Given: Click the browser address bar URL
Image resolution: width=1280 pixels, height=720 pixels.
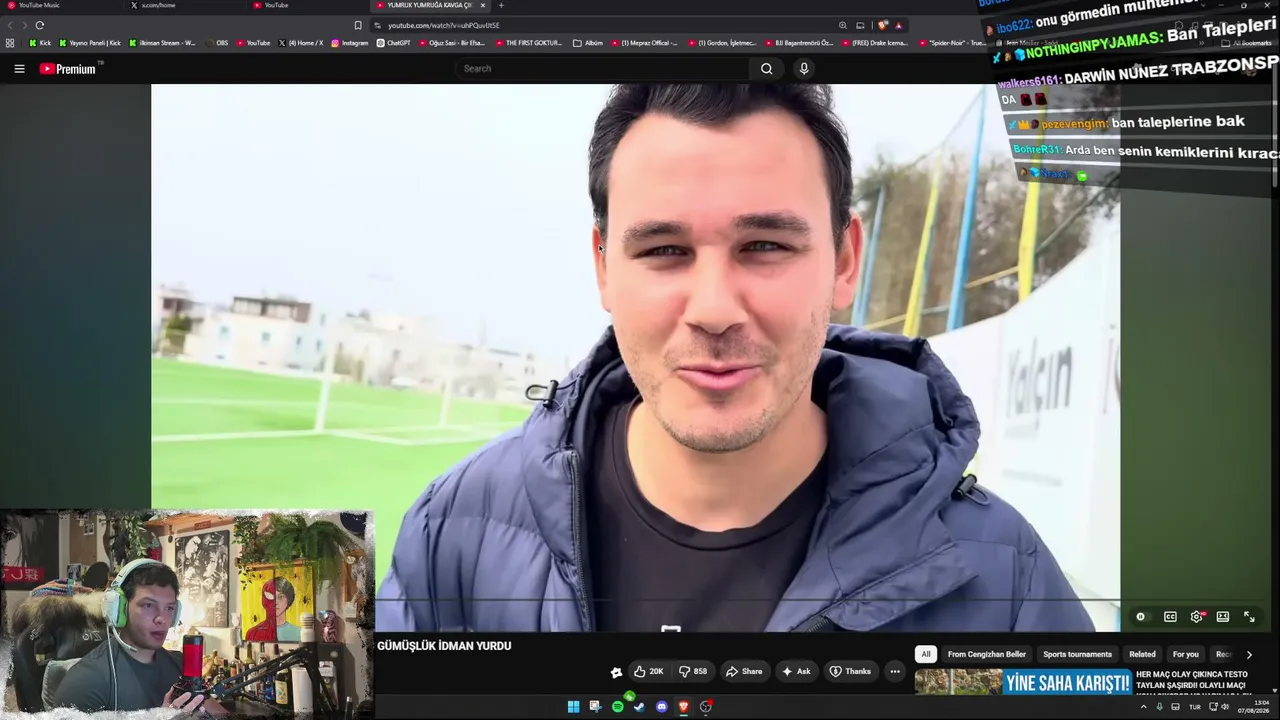Looking at the screenshot, I should point(444,25).
